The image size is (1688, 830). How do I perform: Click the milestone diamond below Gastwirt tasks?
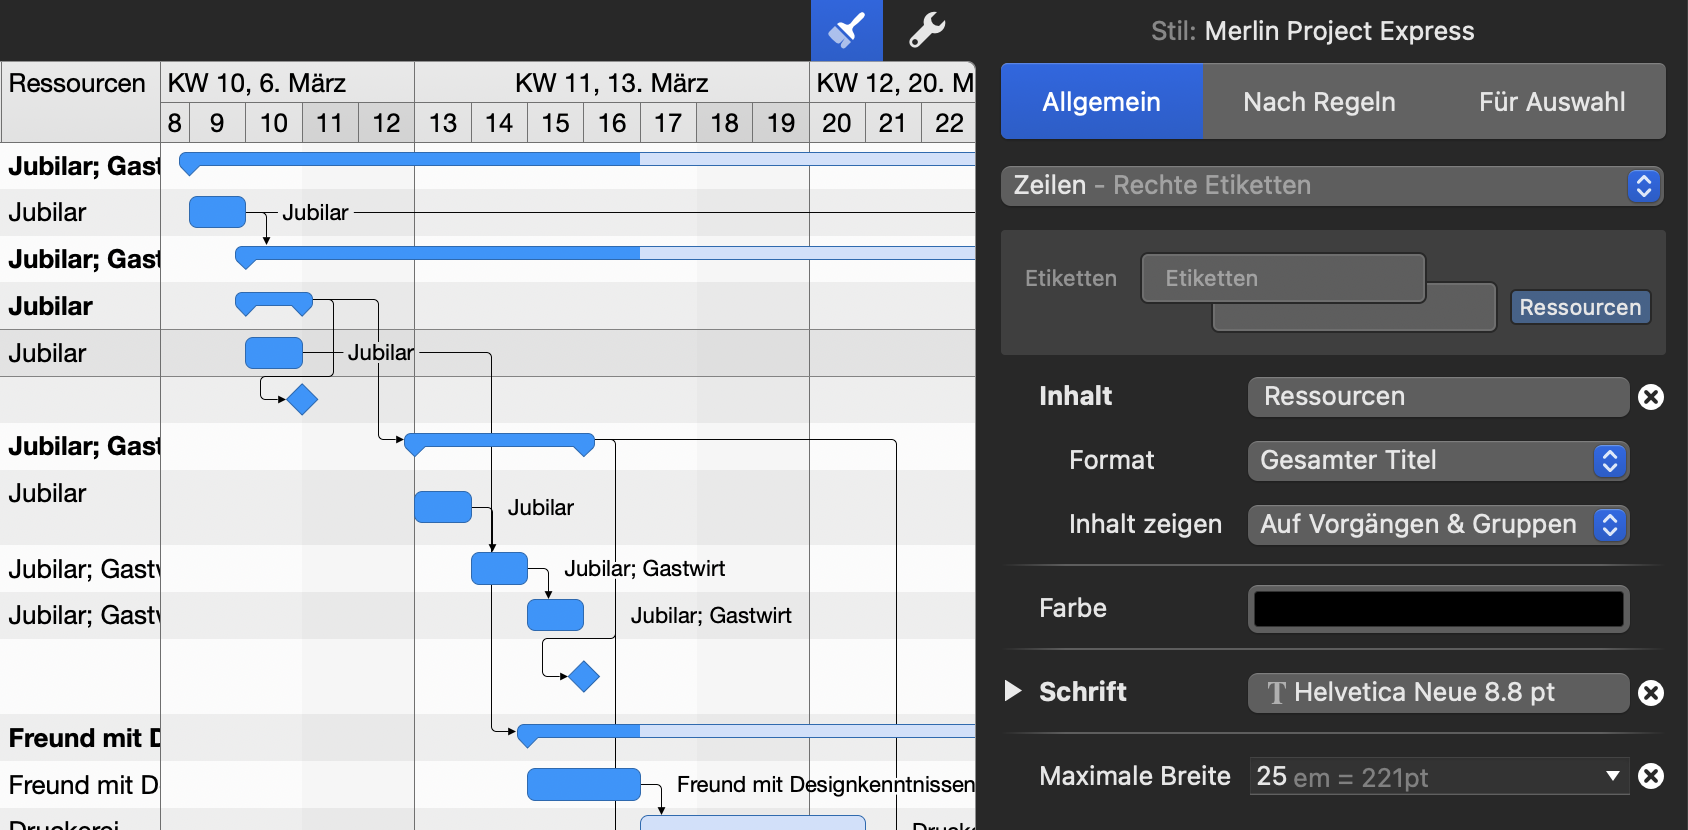tap(584, 677)
